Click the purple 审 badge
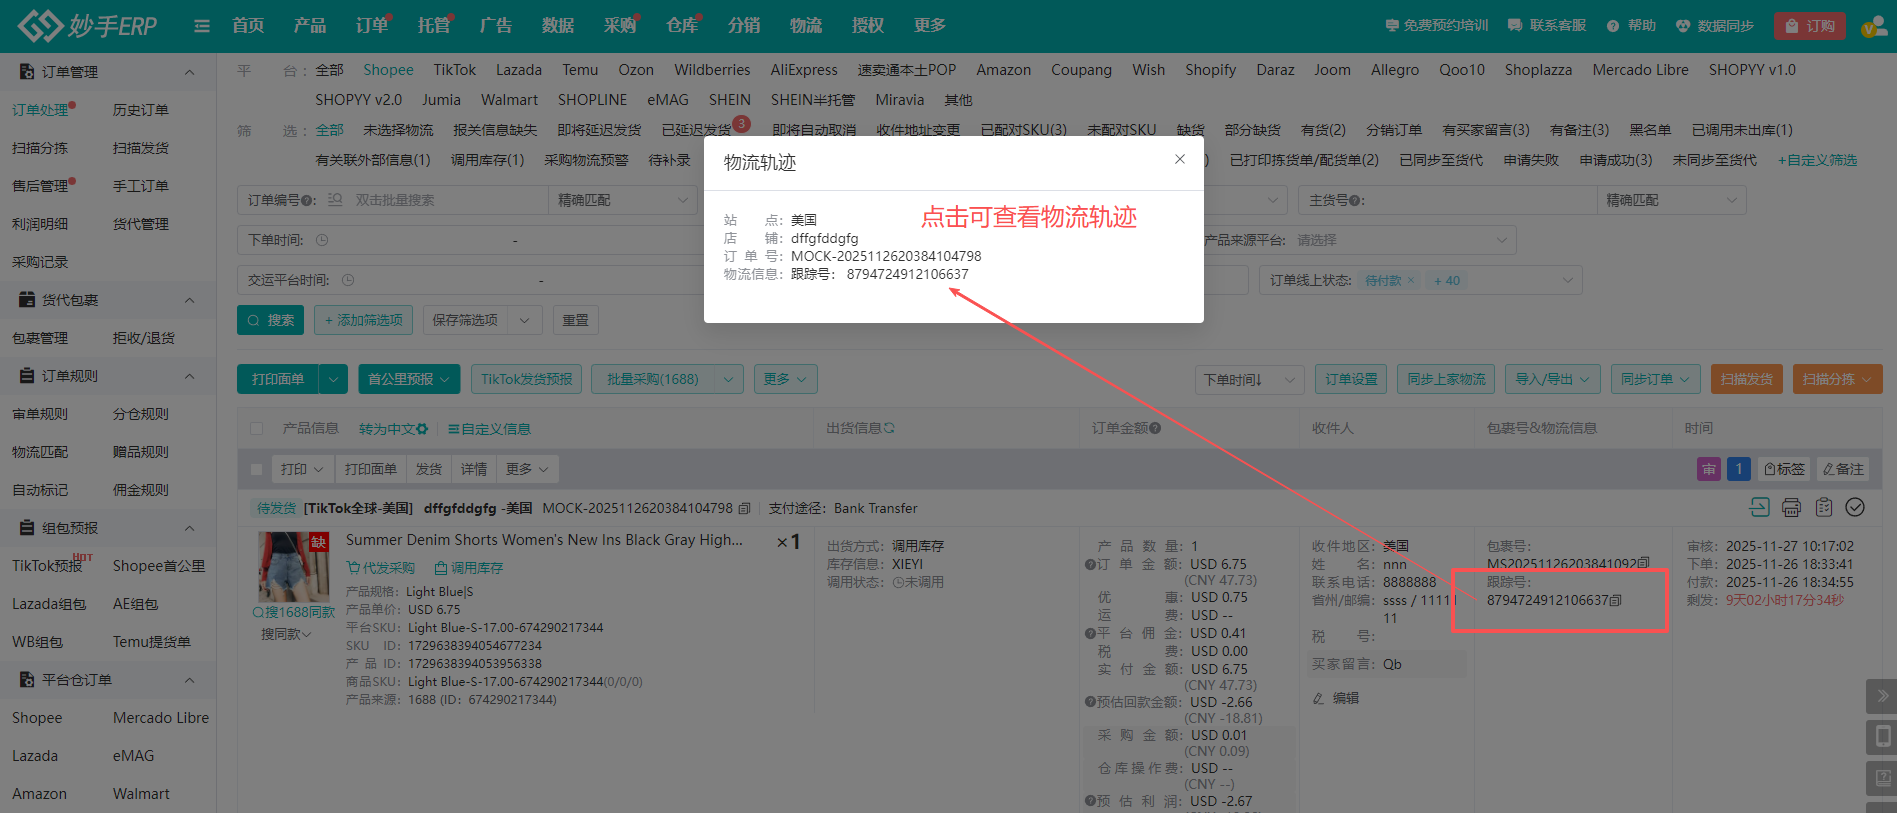This screenshot has height=813, width=1897. tap(1709, 469)
